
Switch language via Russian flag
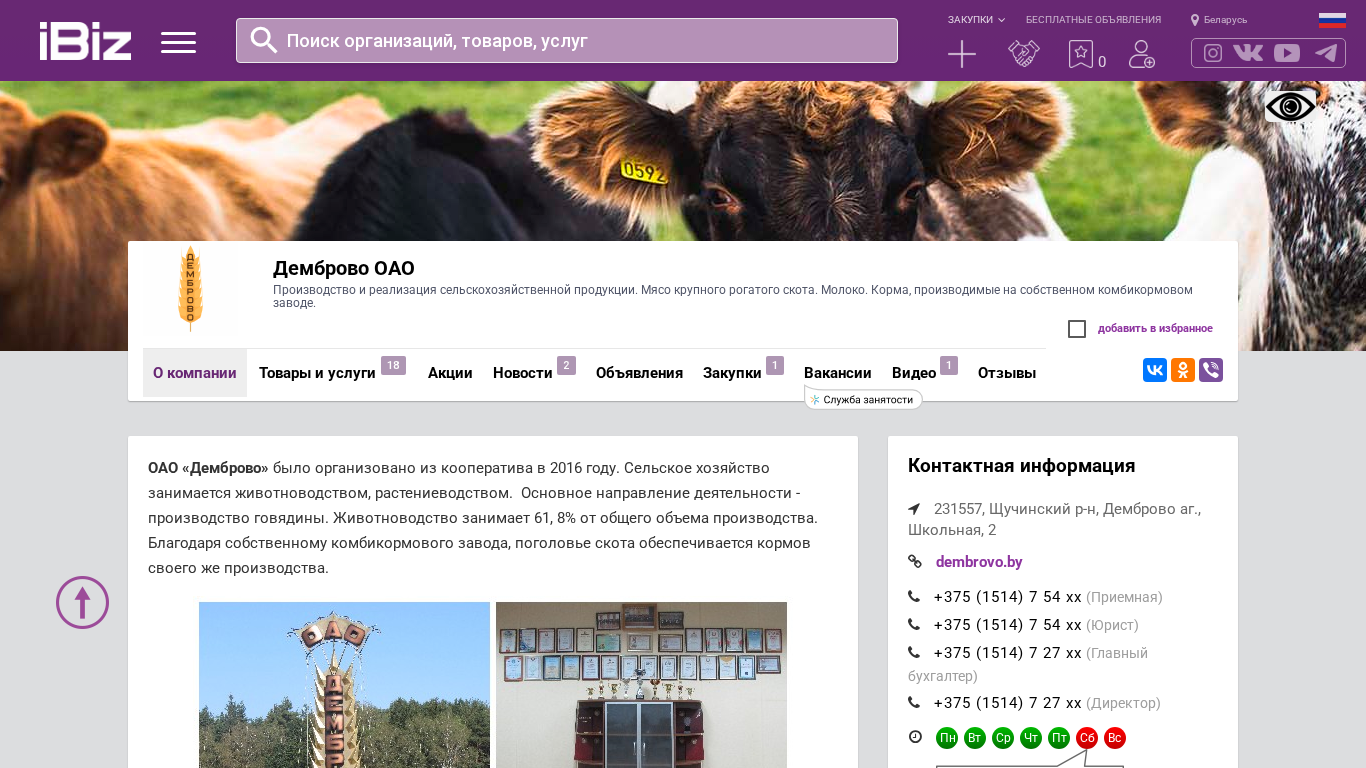(x=1332, y=20)
